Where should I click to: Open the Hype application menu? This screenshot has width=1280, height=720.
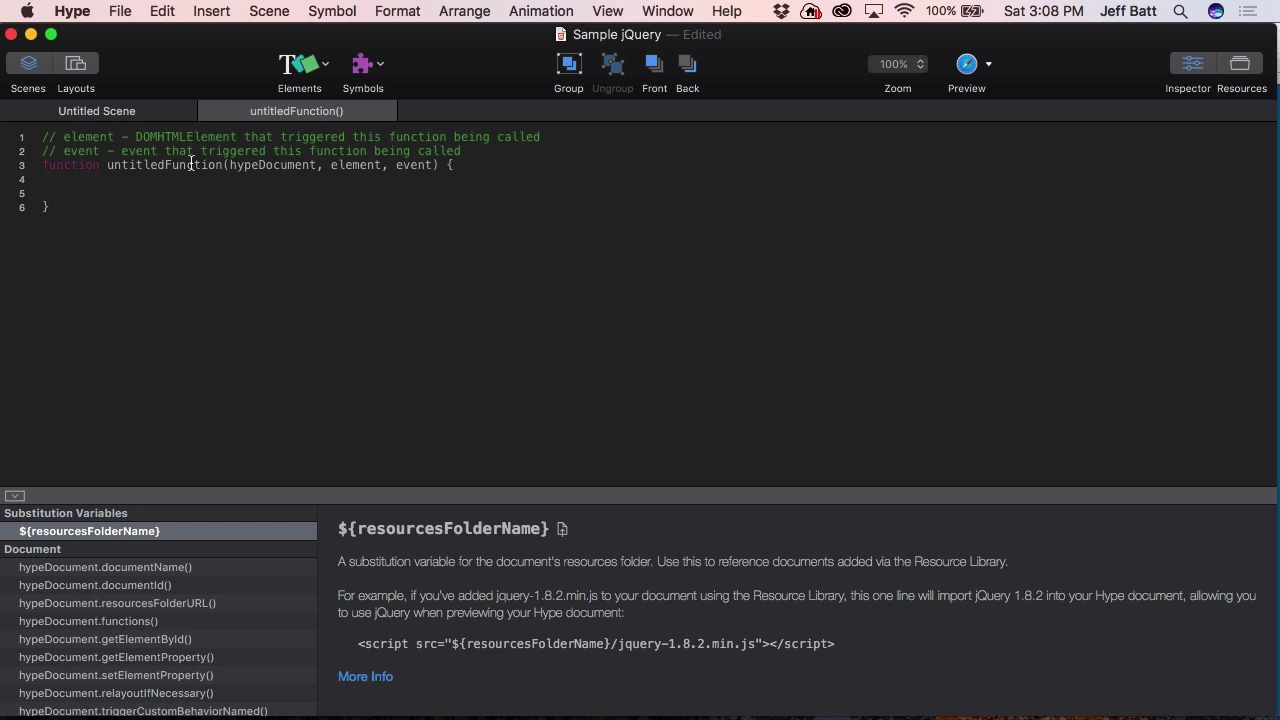(72, 11)
